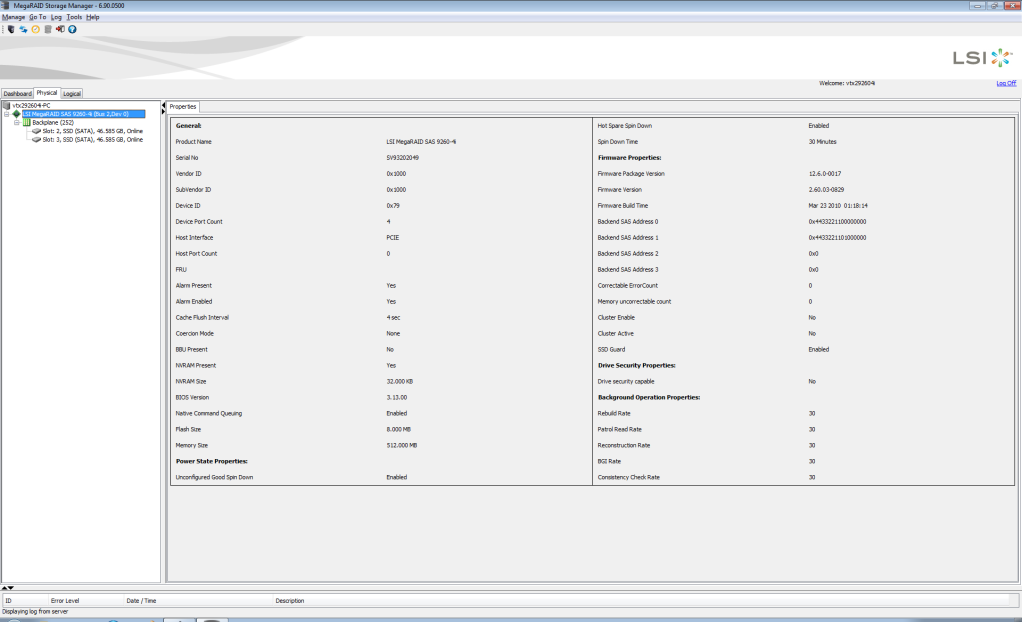This screenshot has height=622, width=1022.
Task: Sort log by the Description column
Action: [x=645, y=600]
